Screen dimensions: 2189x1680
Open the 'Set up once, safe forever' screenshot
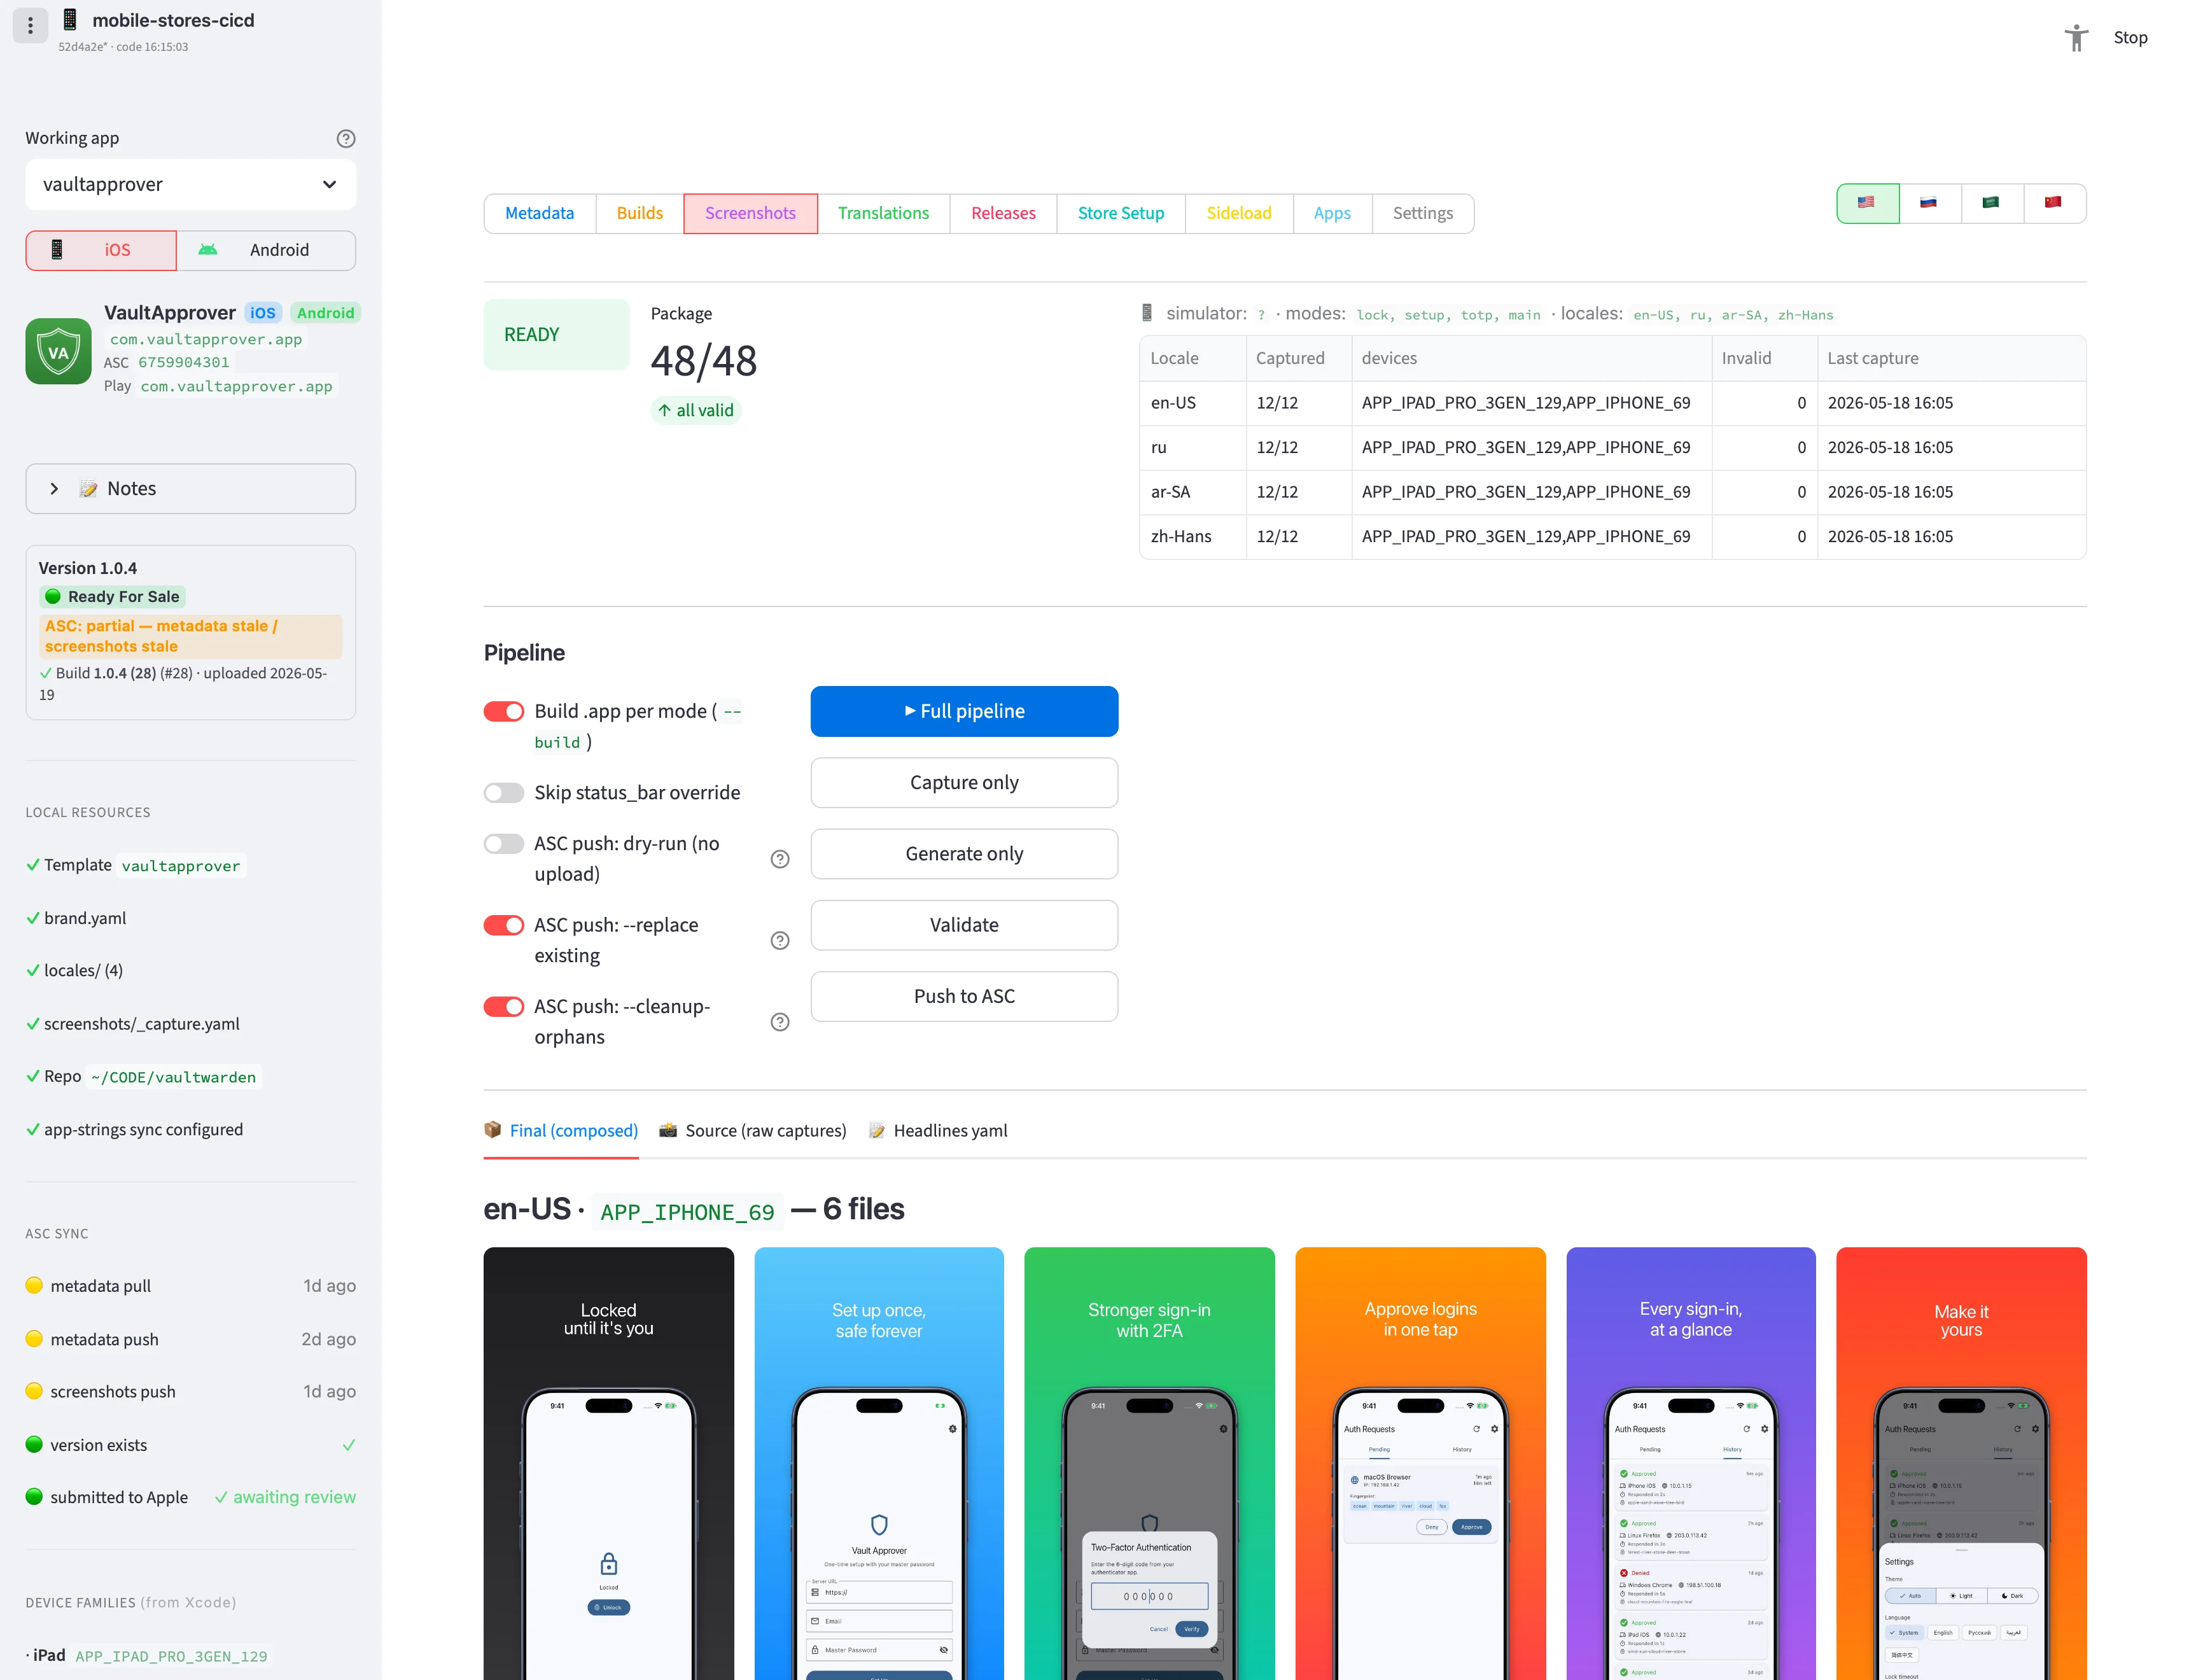(x=879, y=1464)
